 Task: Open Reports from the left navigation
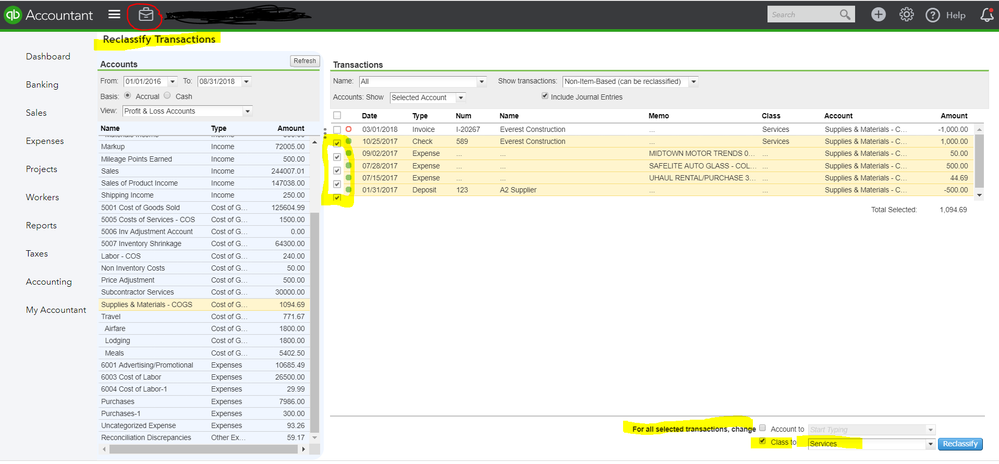(x=42, y=225)
